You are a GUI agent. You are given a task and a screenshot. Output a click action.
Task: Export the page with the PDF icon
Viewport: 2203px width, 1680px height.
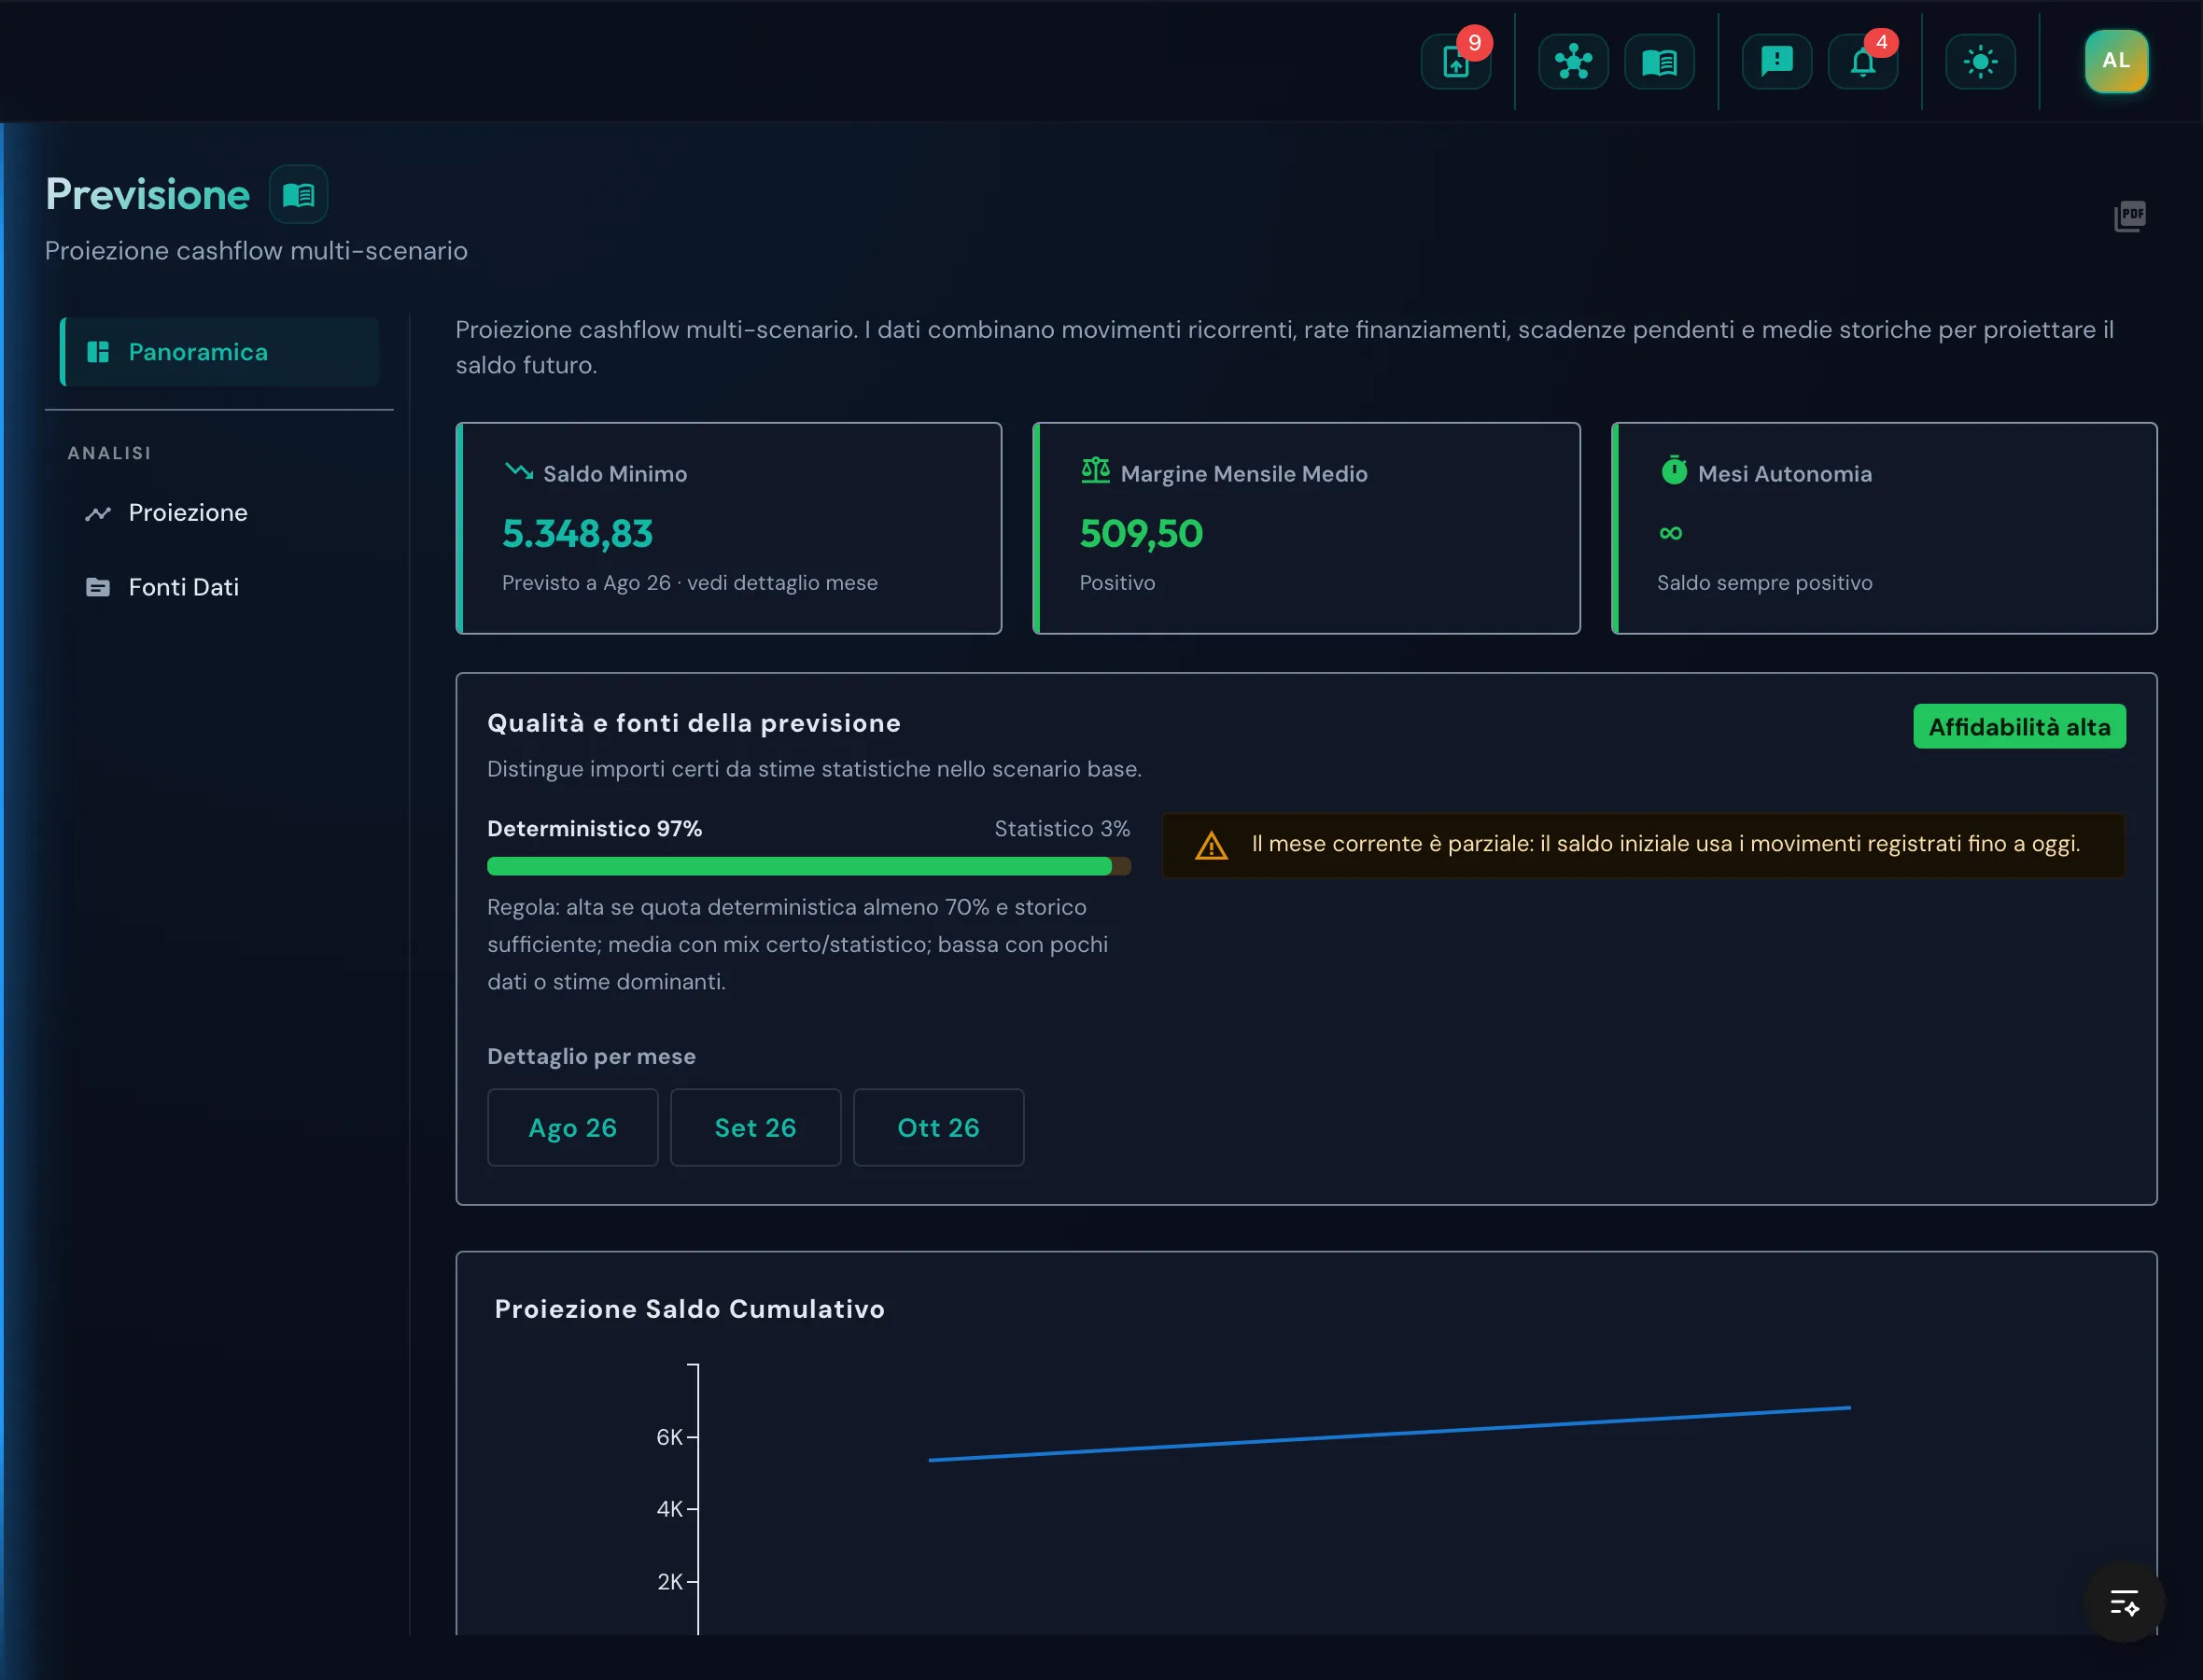[2130, 215]
